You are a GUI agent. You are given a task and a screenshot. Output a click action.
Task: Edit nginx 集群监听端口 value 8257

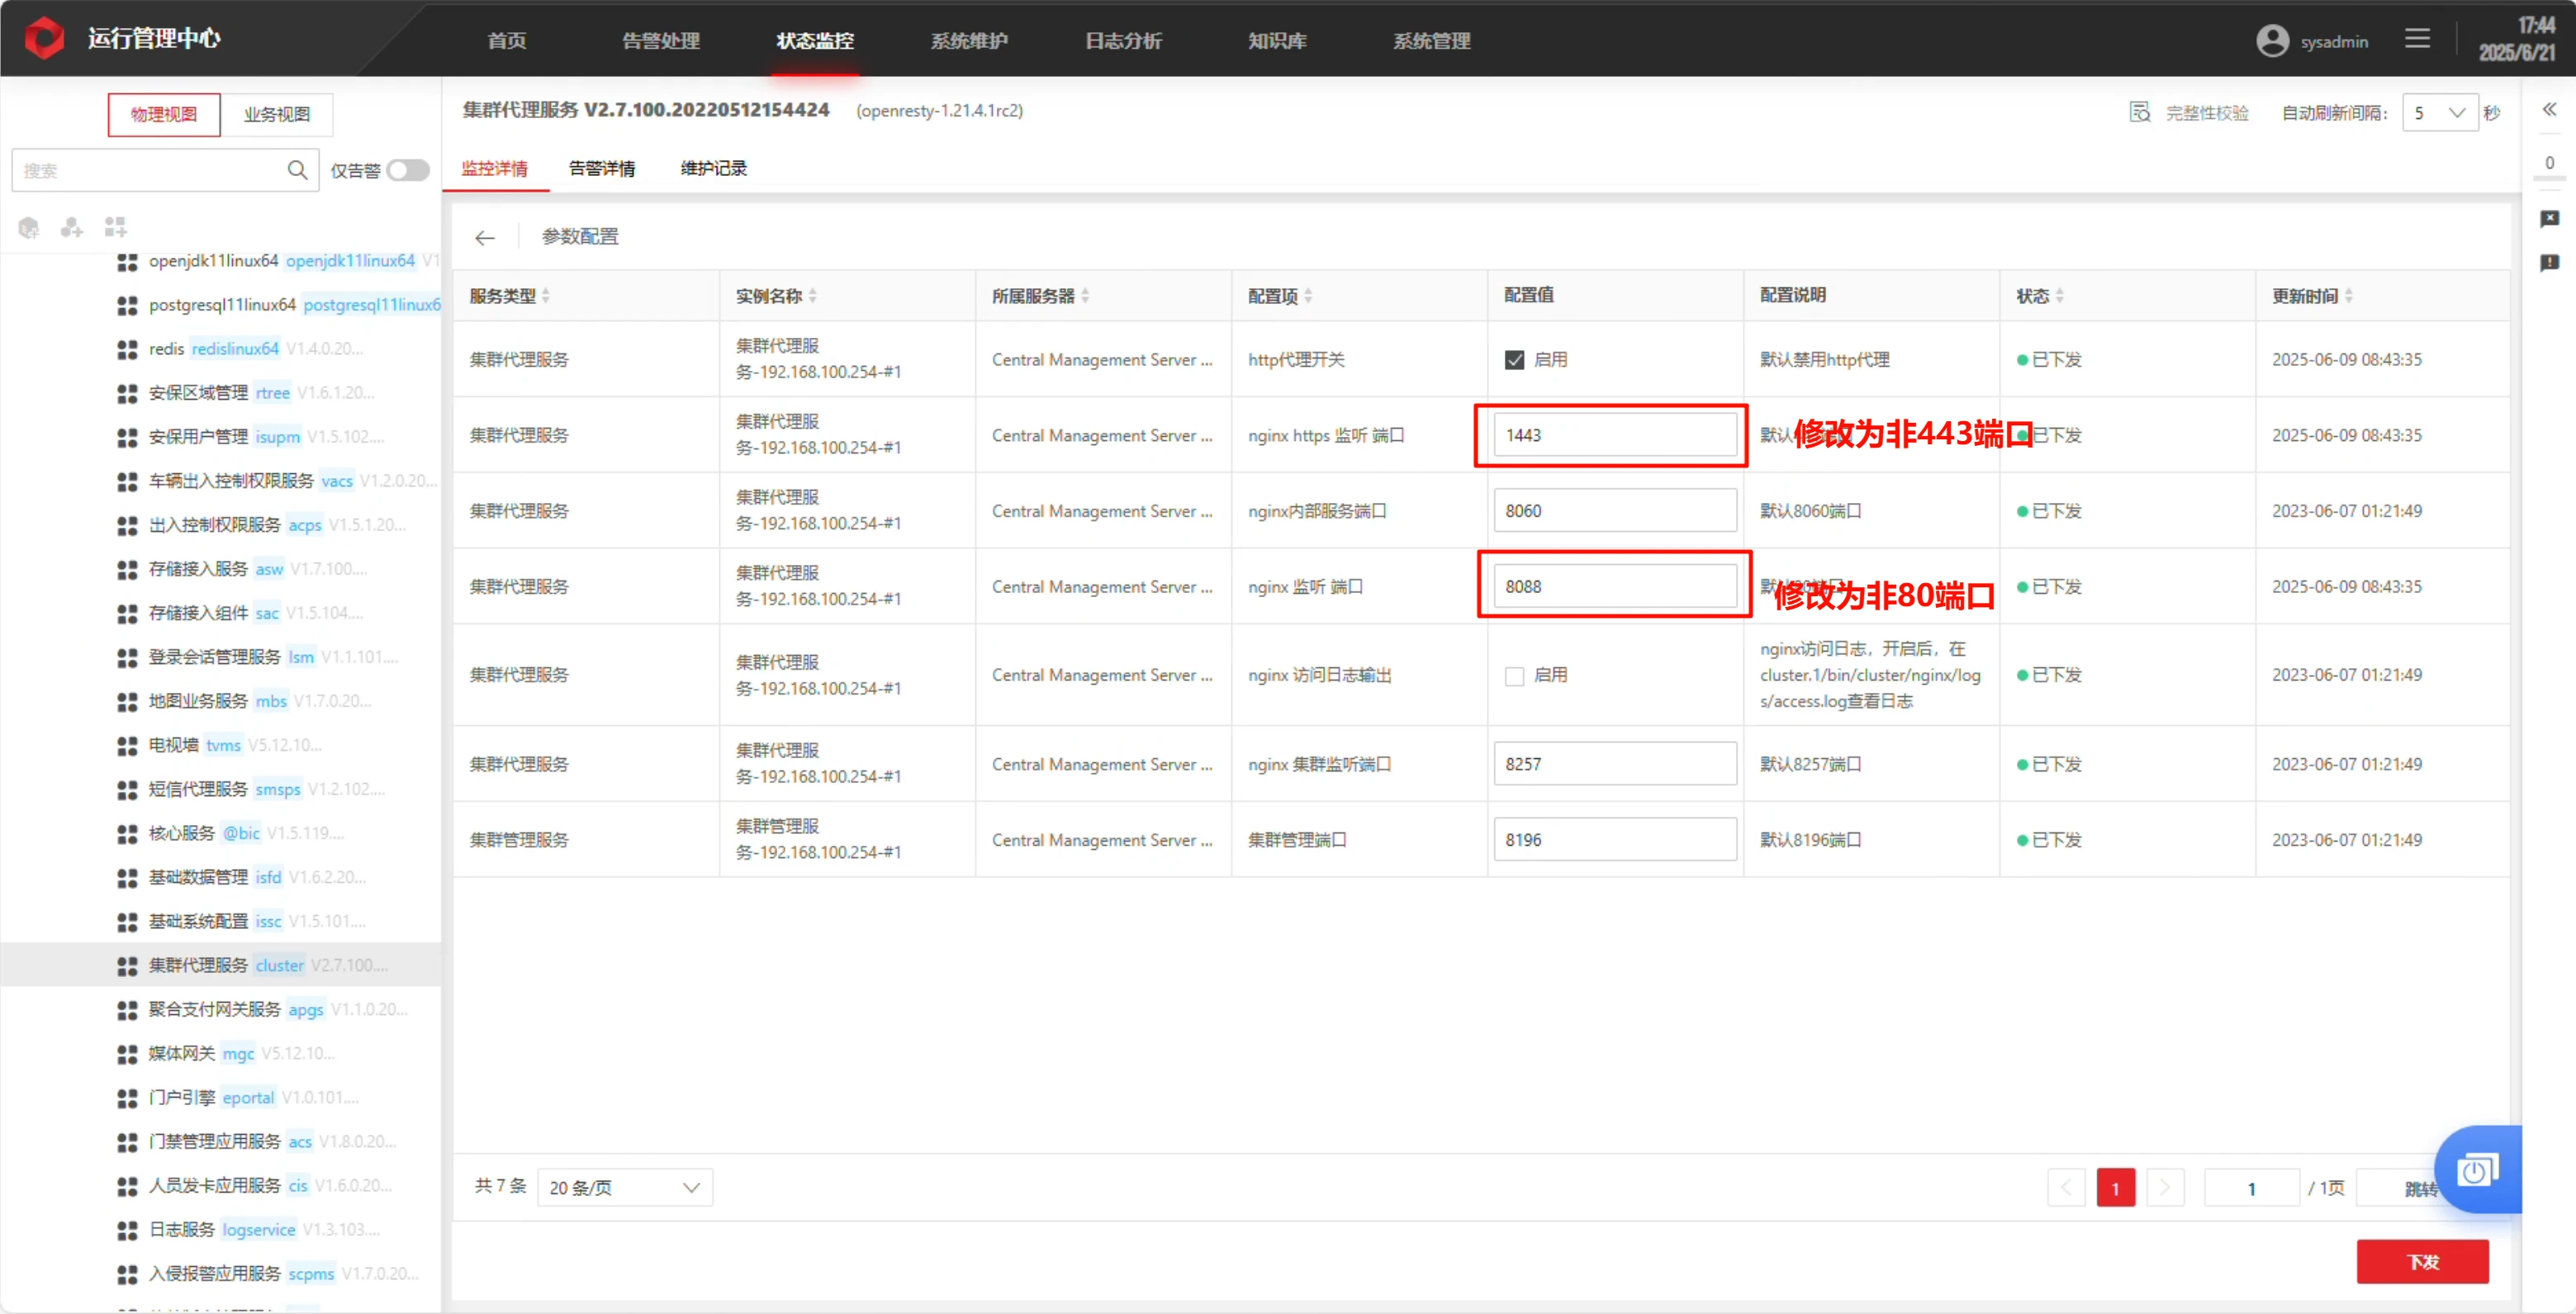[x=1614, y=763]
